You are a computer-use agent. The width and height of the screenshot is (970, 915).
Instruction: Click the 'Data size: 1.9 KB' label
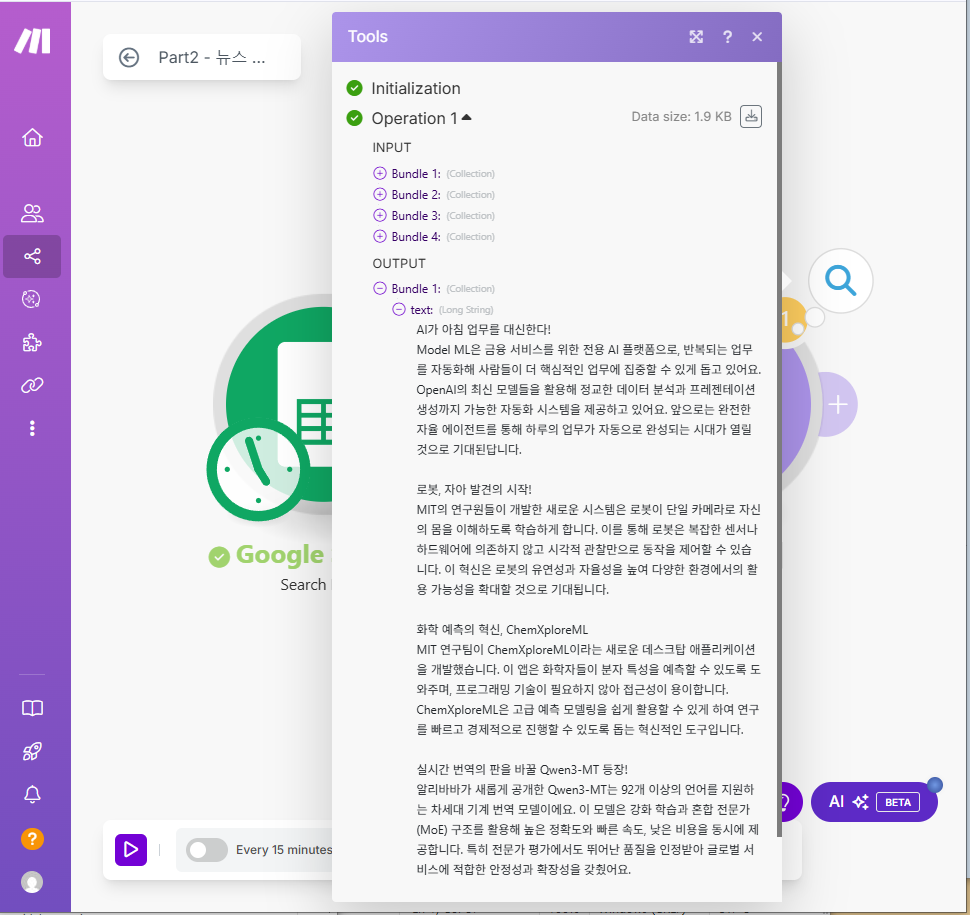681,116
